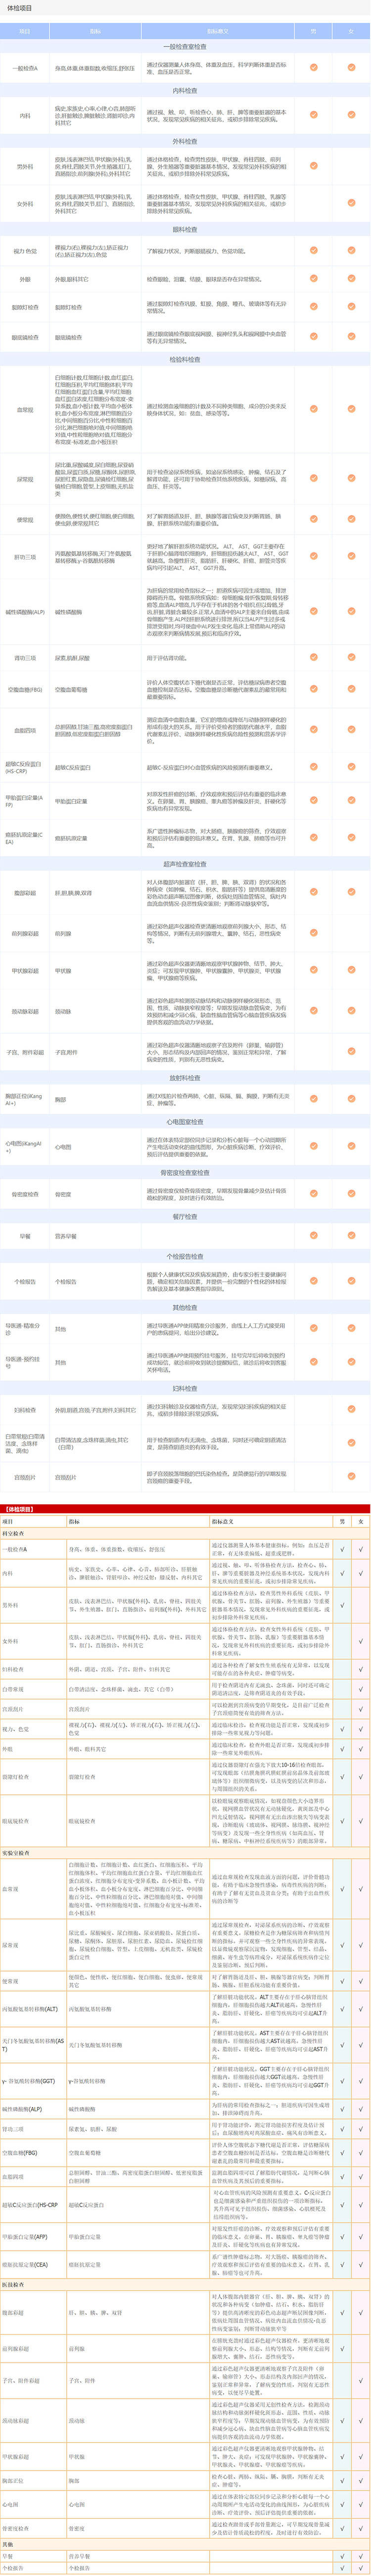Click the orange male check for 血脂四项
The width and height of the screenshot is (371, 2576).
click(314, 730)
